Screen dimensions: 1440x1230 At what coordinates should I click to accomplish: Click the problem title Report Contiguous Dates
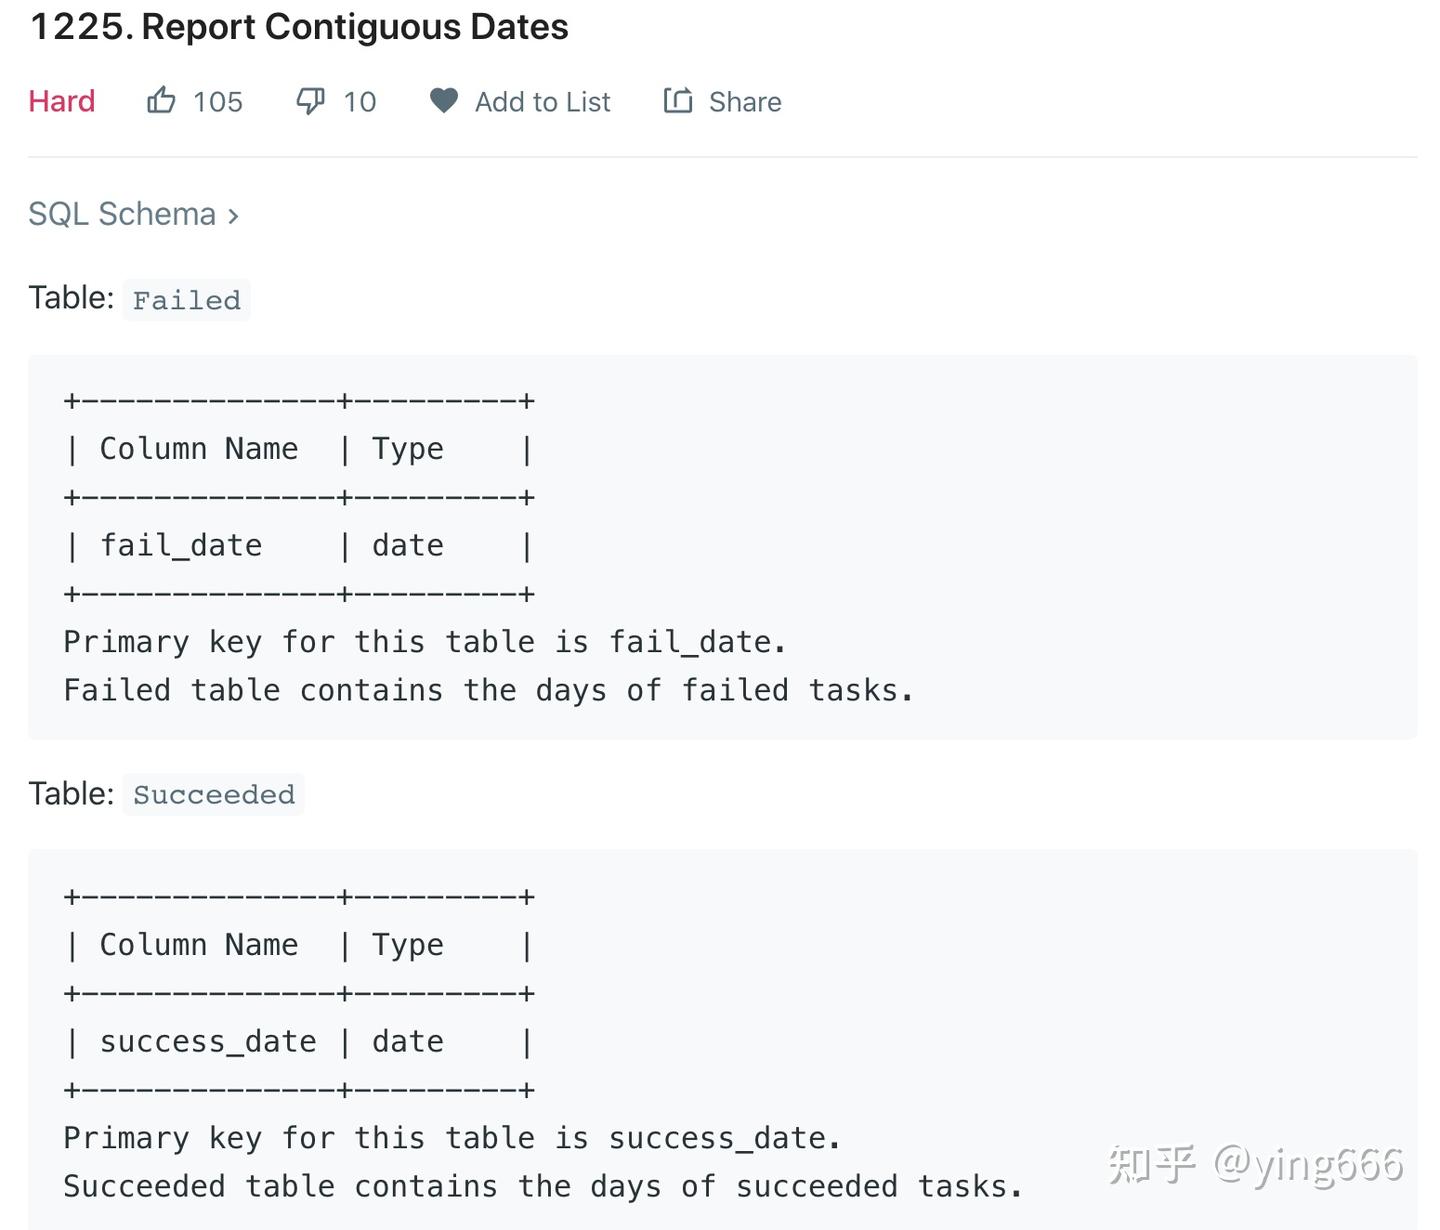point(297,27)
